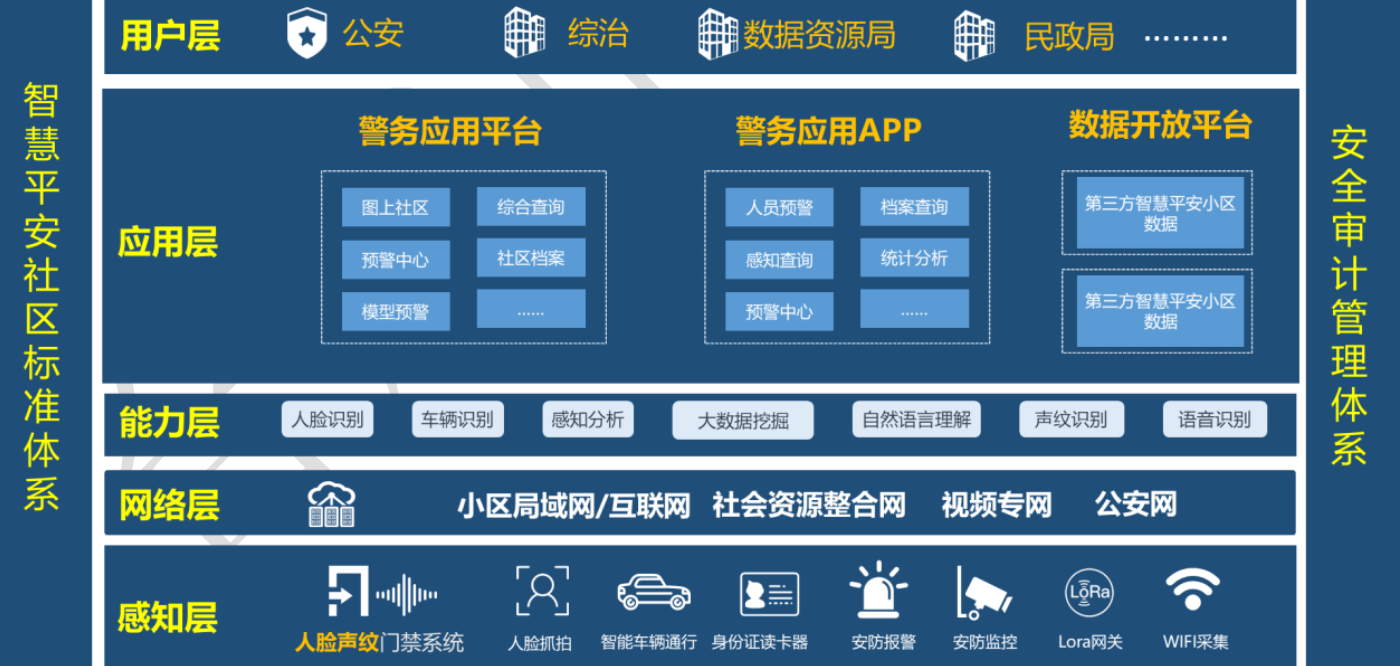Click the 民政局 user label

[1069, 36]
